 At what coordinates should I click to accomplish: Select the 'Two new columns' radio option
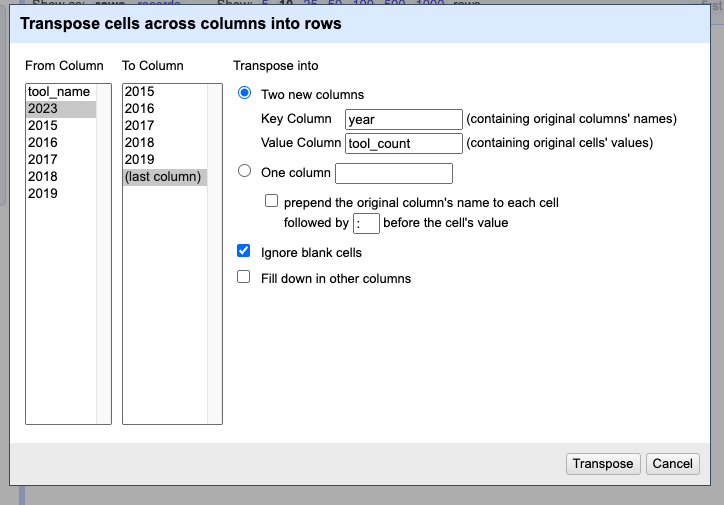(x=244, y=94)
